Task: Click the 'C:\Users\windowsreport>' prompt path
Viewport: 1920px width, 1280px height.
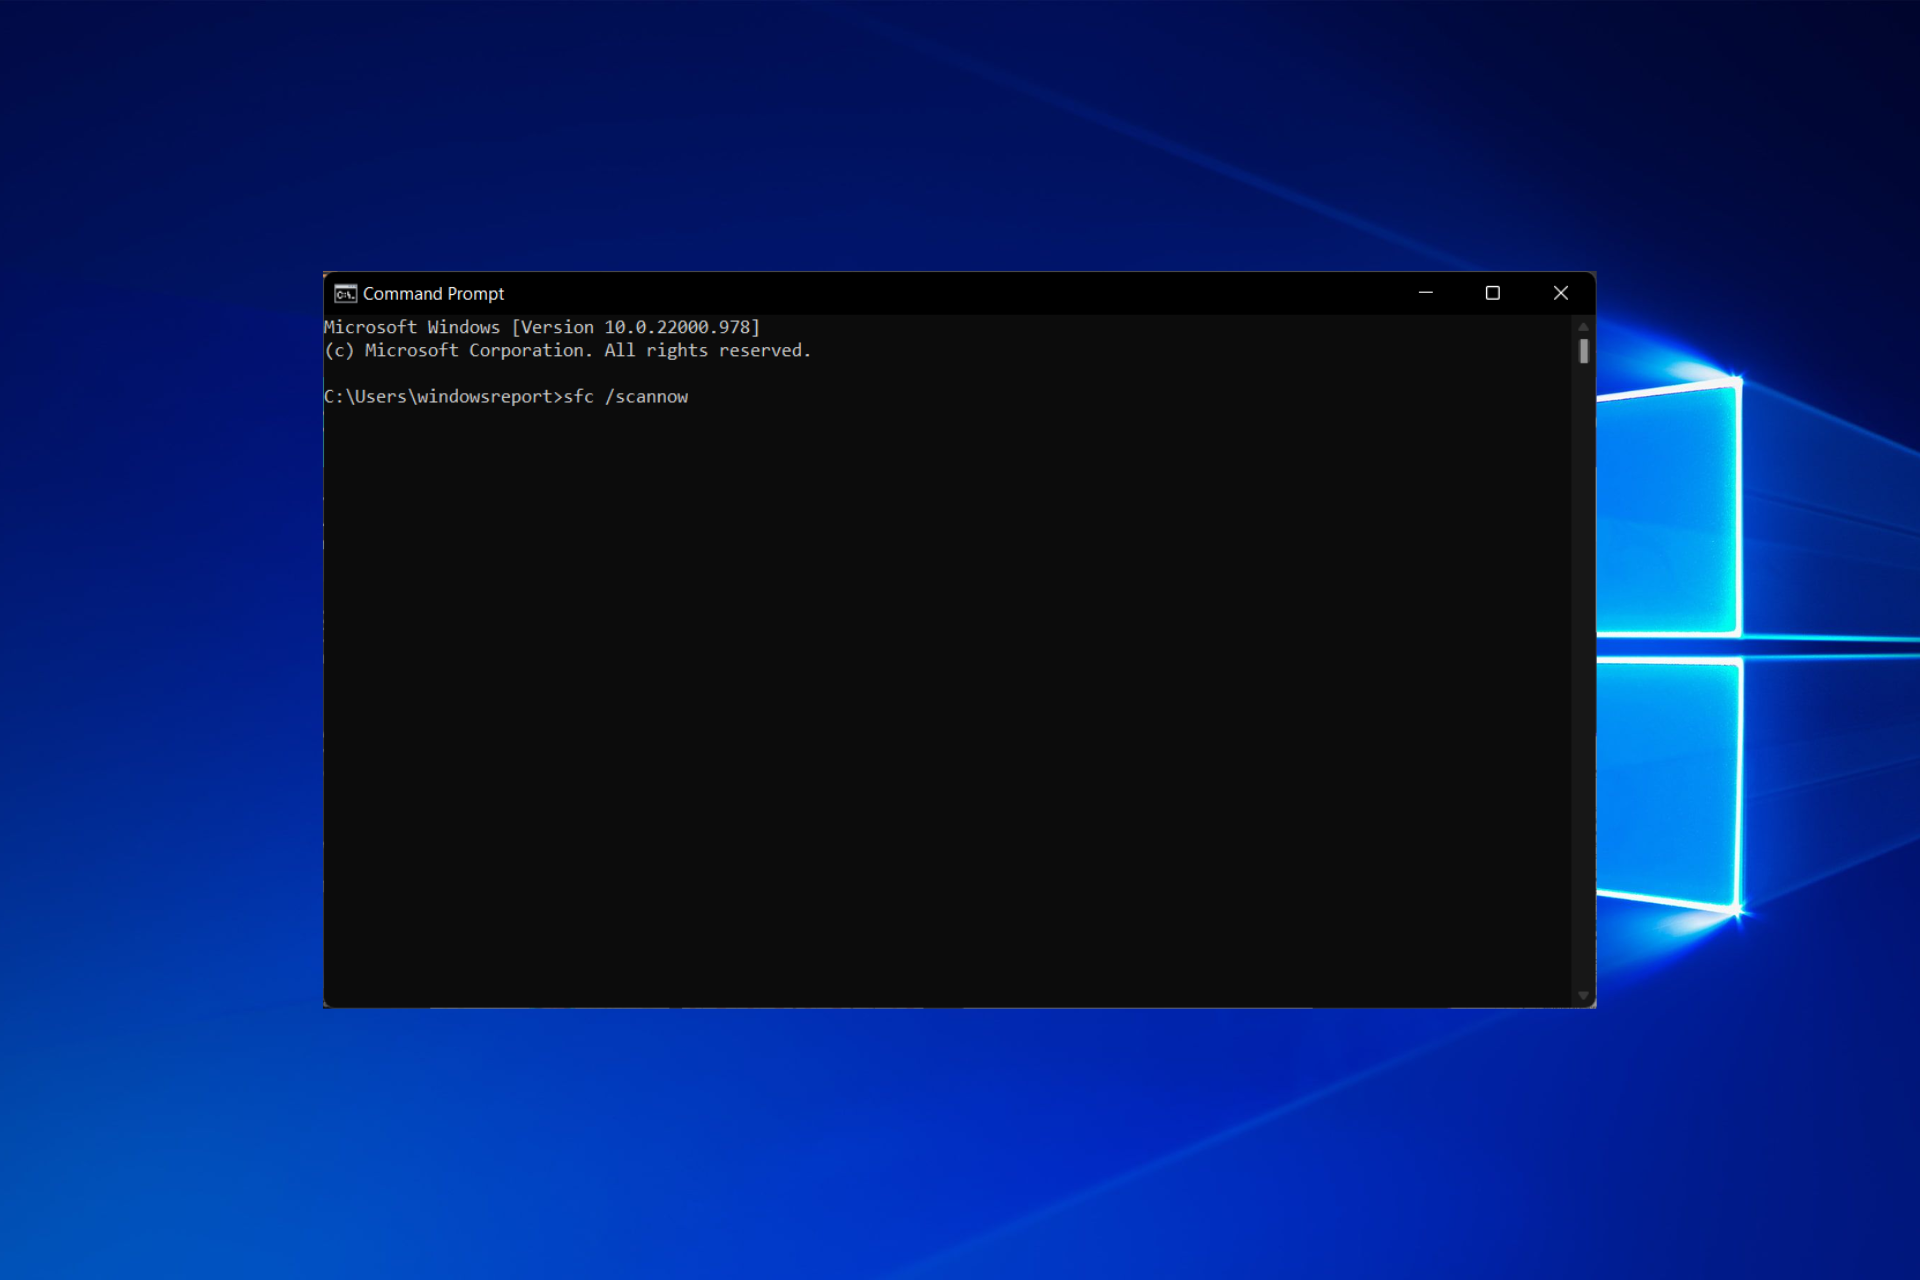Action: [x=443, y=397]
